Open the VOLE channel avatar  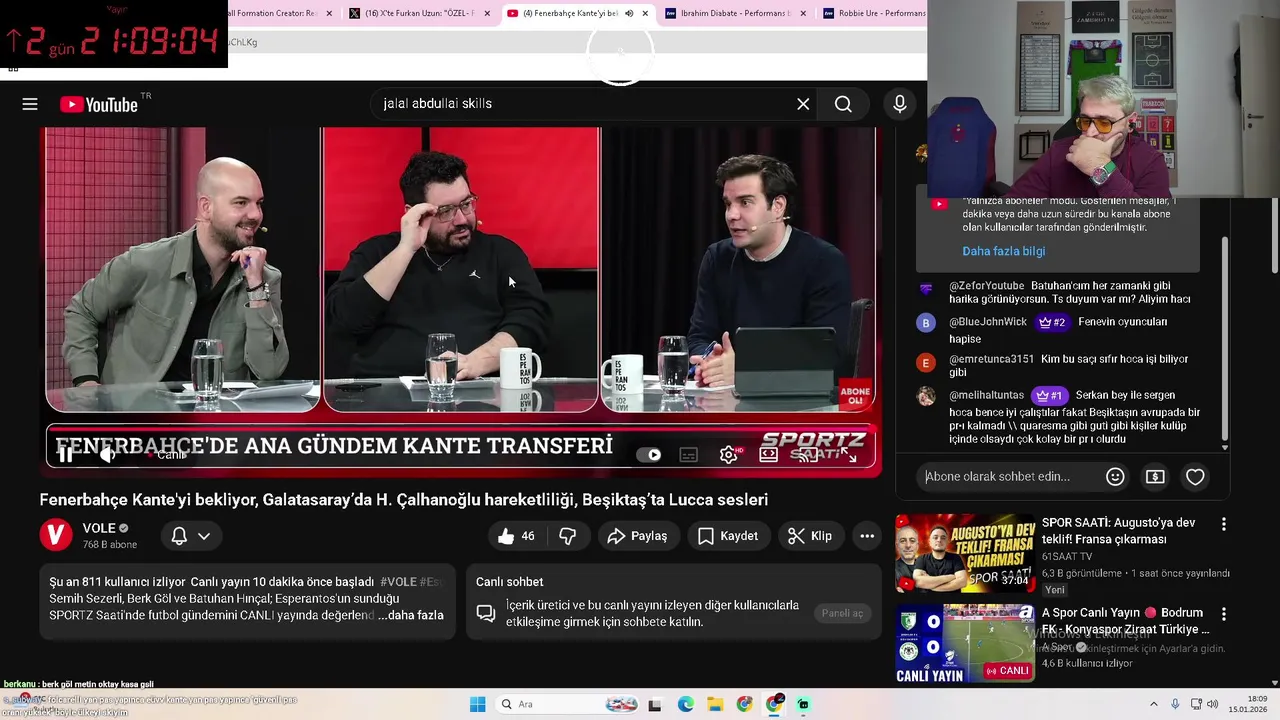point(56,535)
